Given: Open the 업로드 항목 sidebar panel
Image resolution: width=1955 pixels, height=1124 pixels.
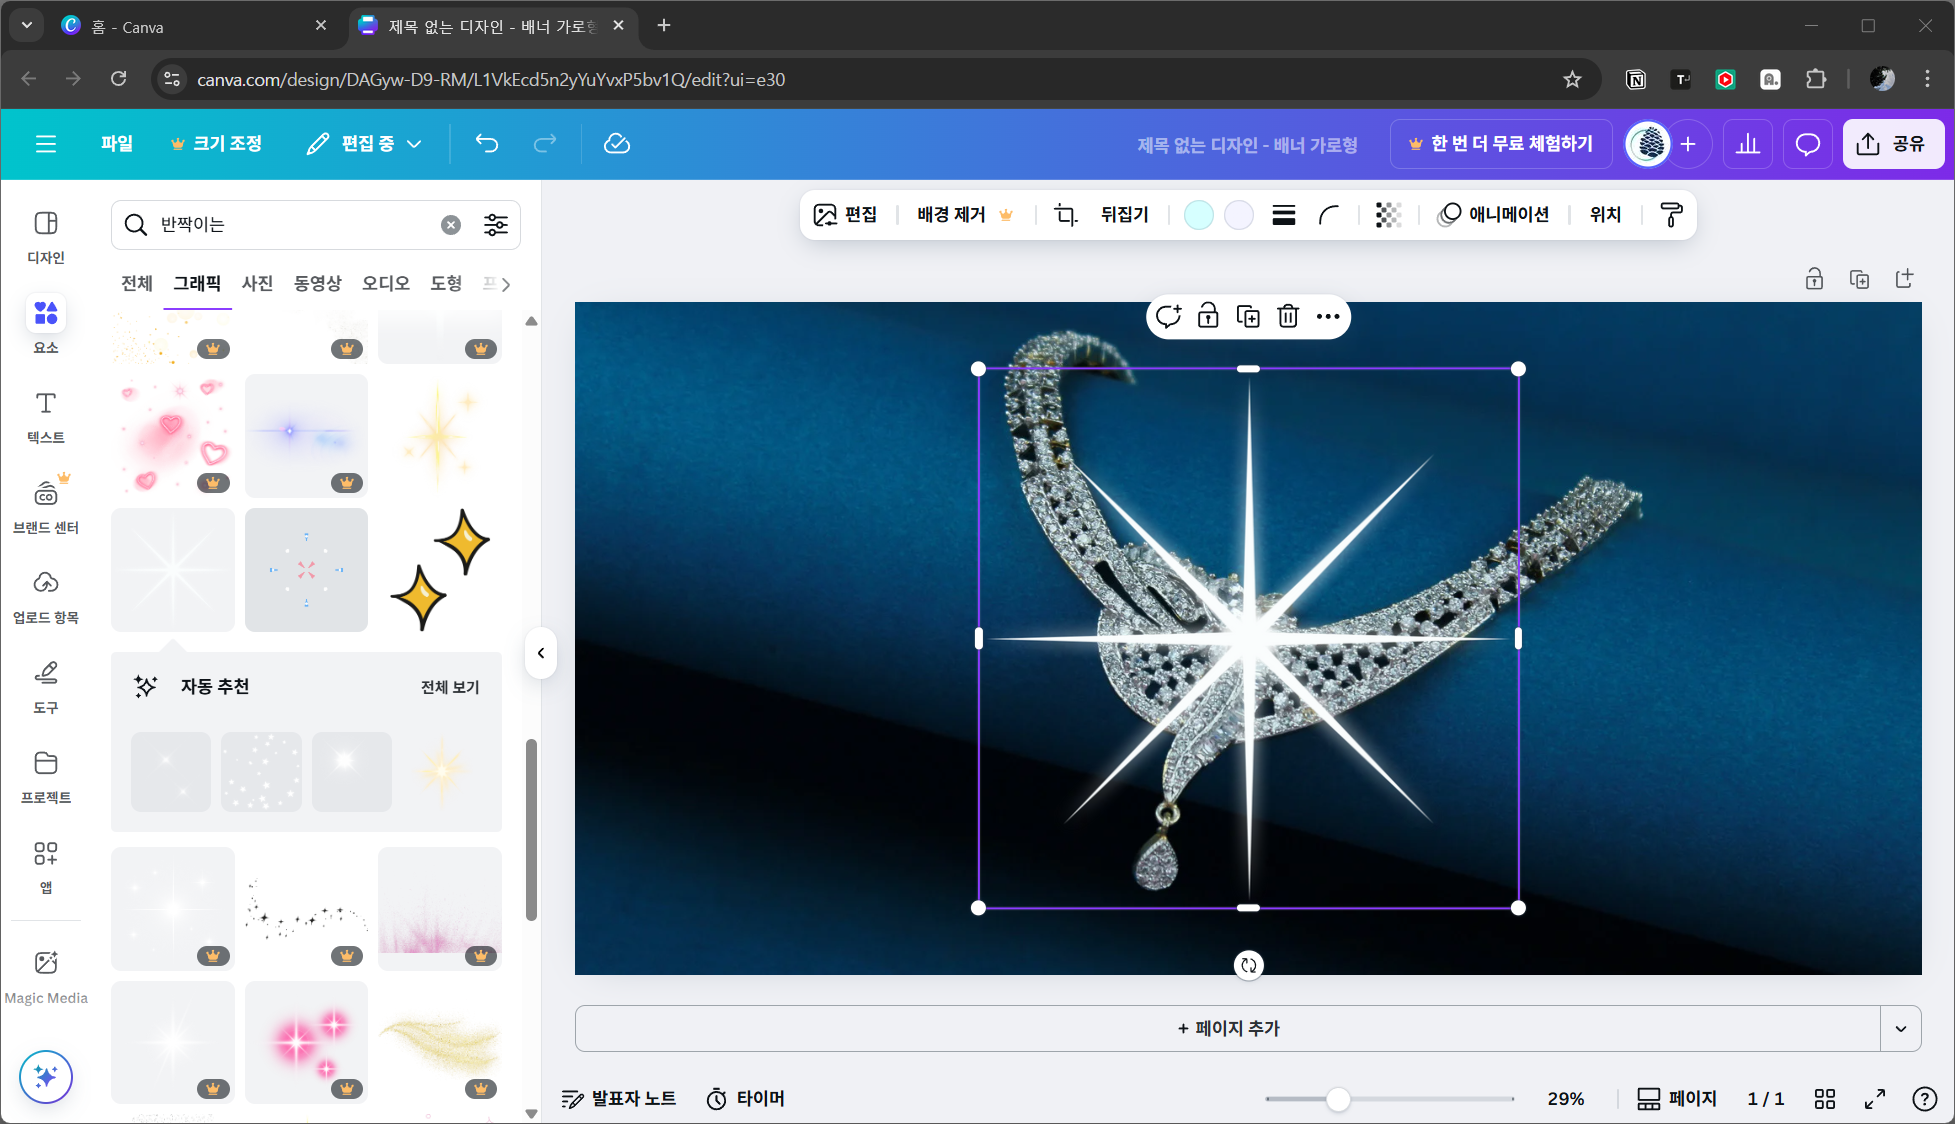Looking at the screenshot, I should (46, 596).
